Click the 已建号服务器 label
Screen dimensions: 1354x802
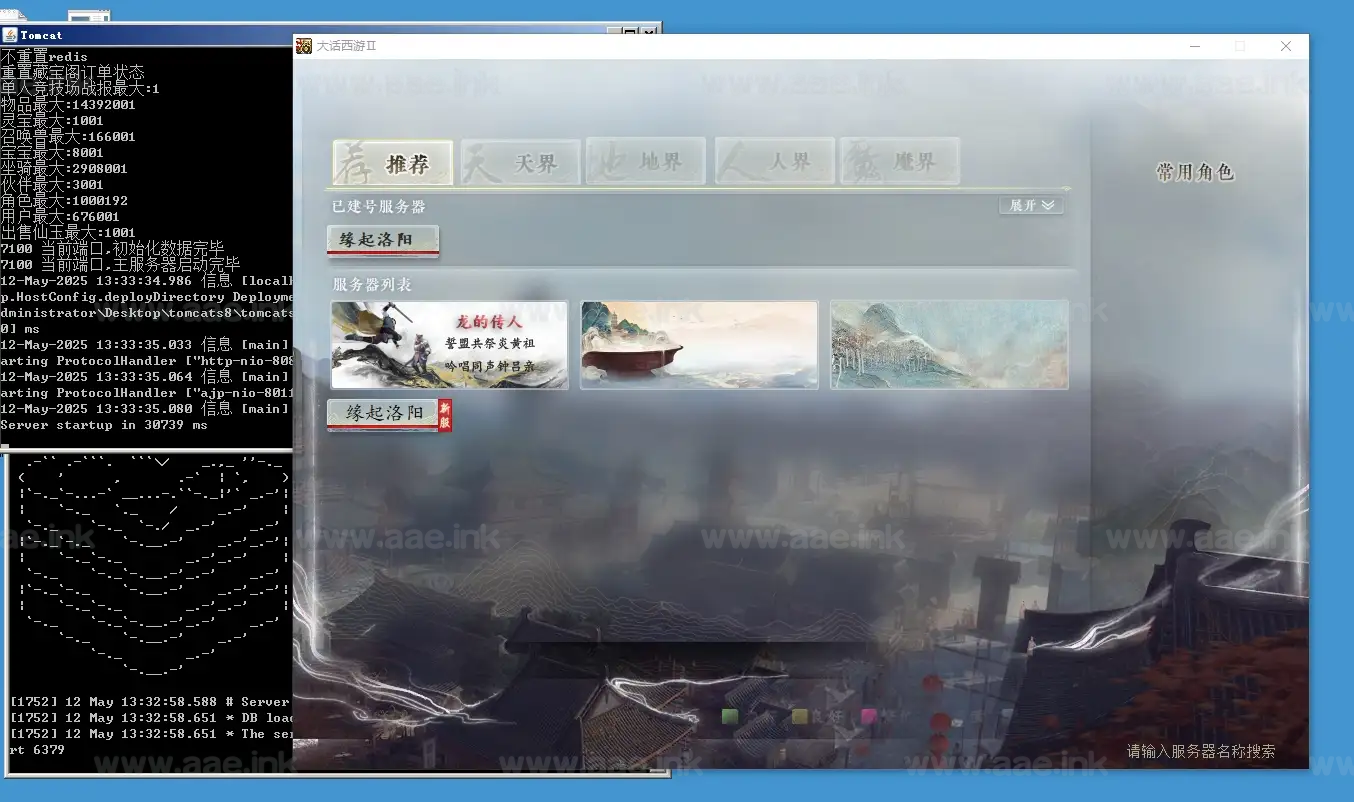click(379, 206)
